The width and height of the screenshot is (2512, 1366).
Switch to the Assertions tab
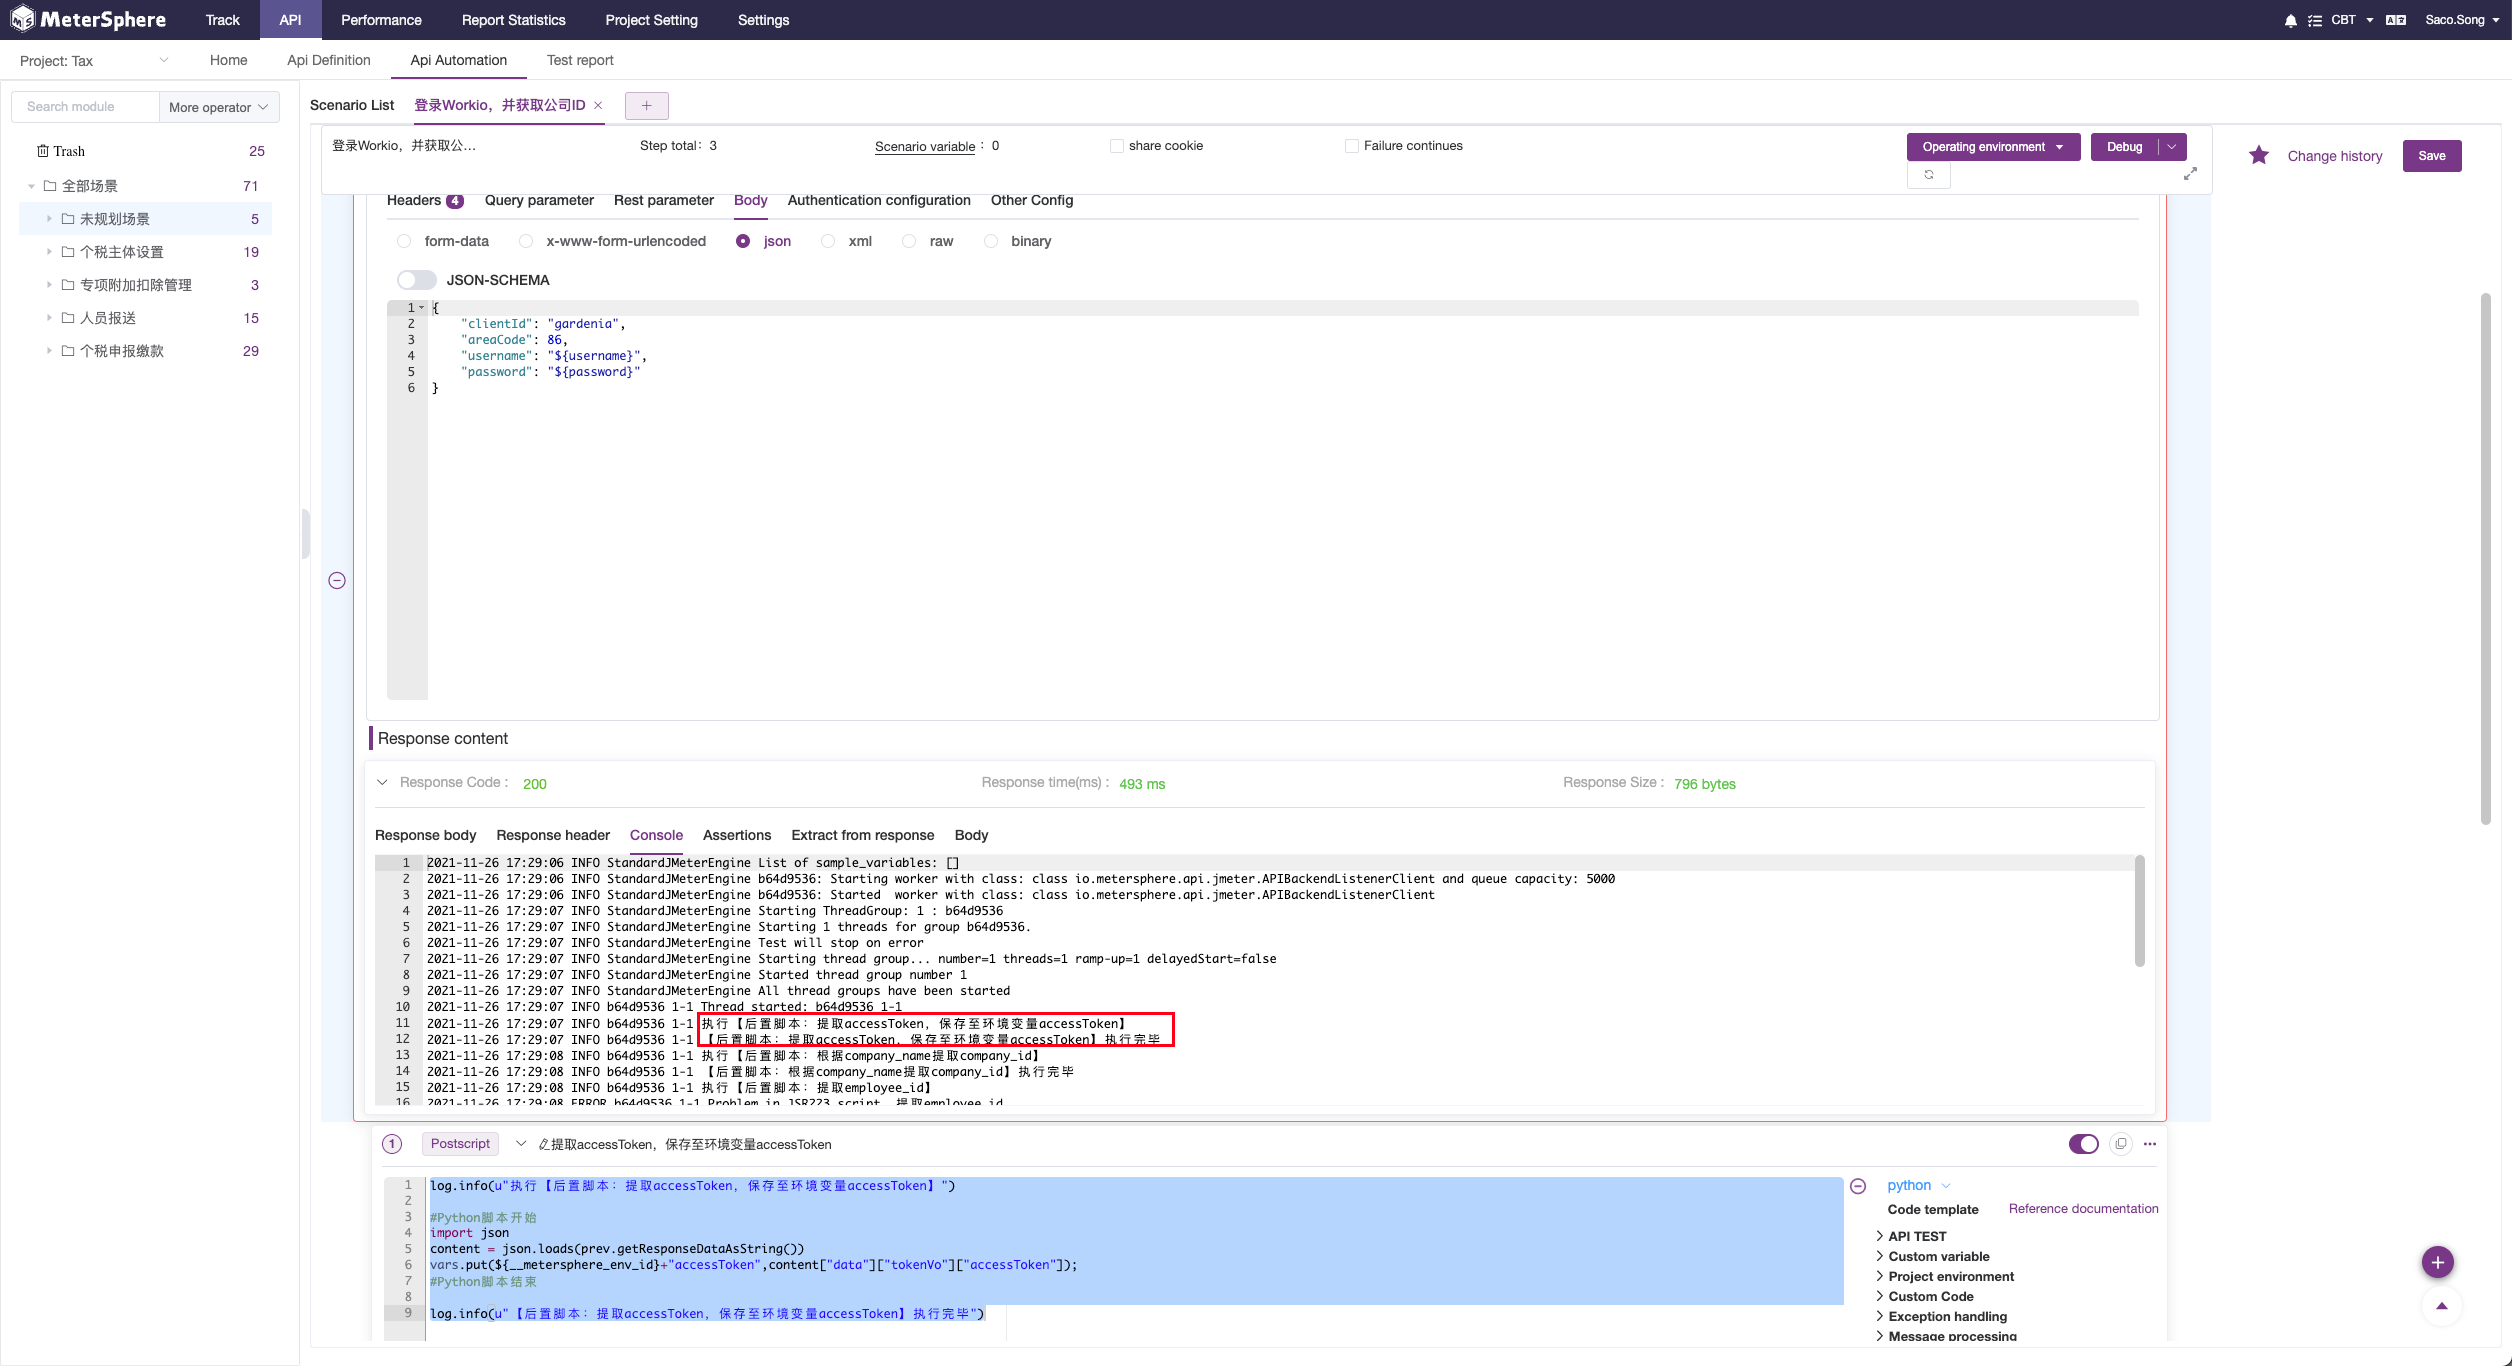coord(737,835)
